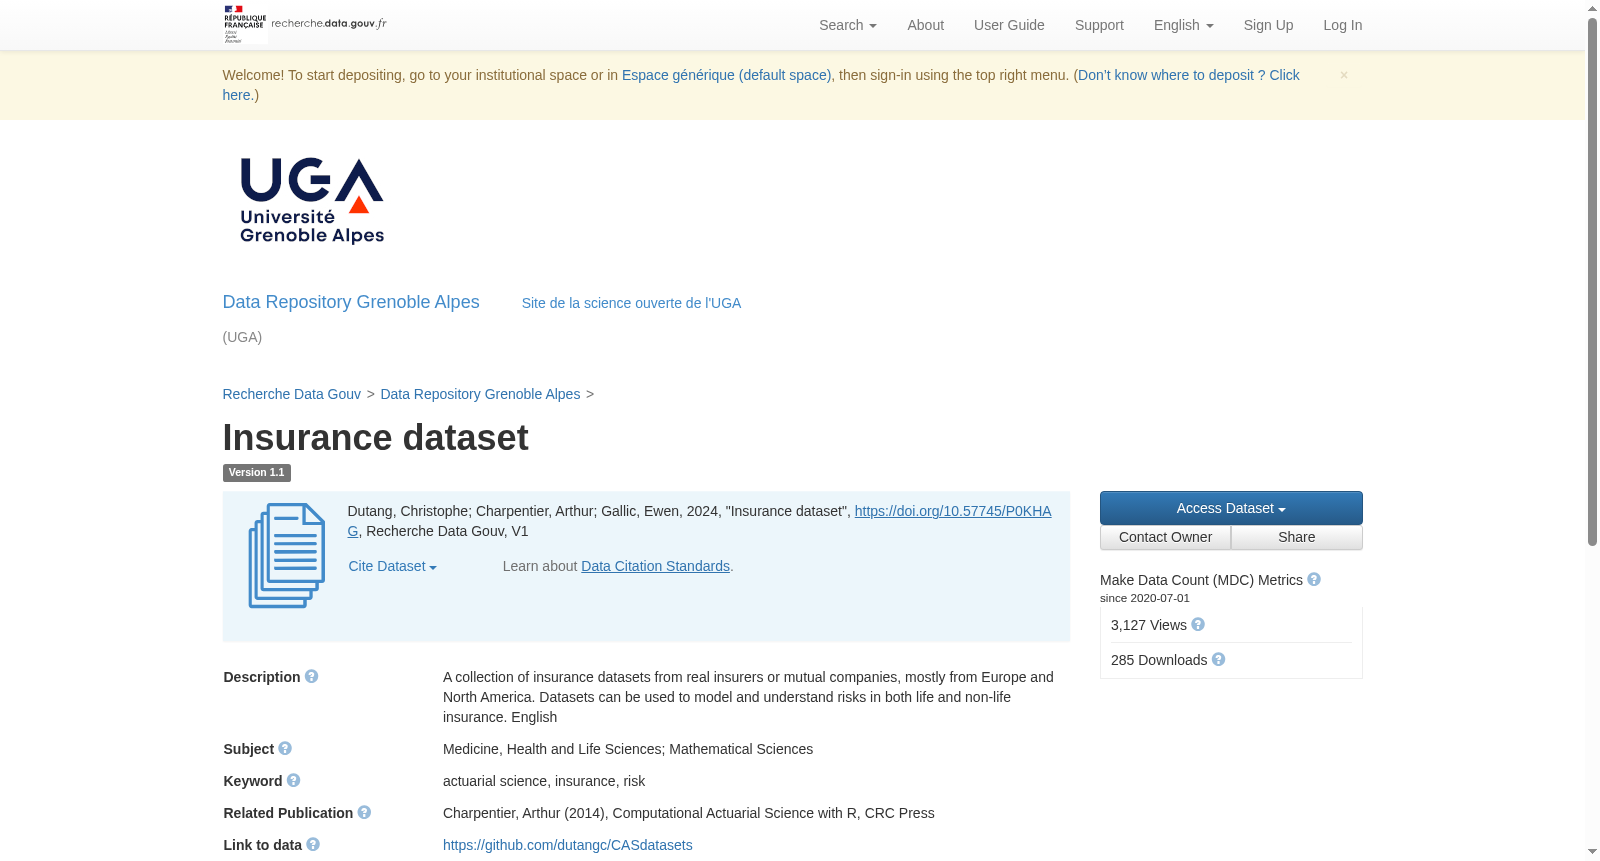
Task: Go to Recherche Data Gouv breadcrumb
Action: coord(291,394)
